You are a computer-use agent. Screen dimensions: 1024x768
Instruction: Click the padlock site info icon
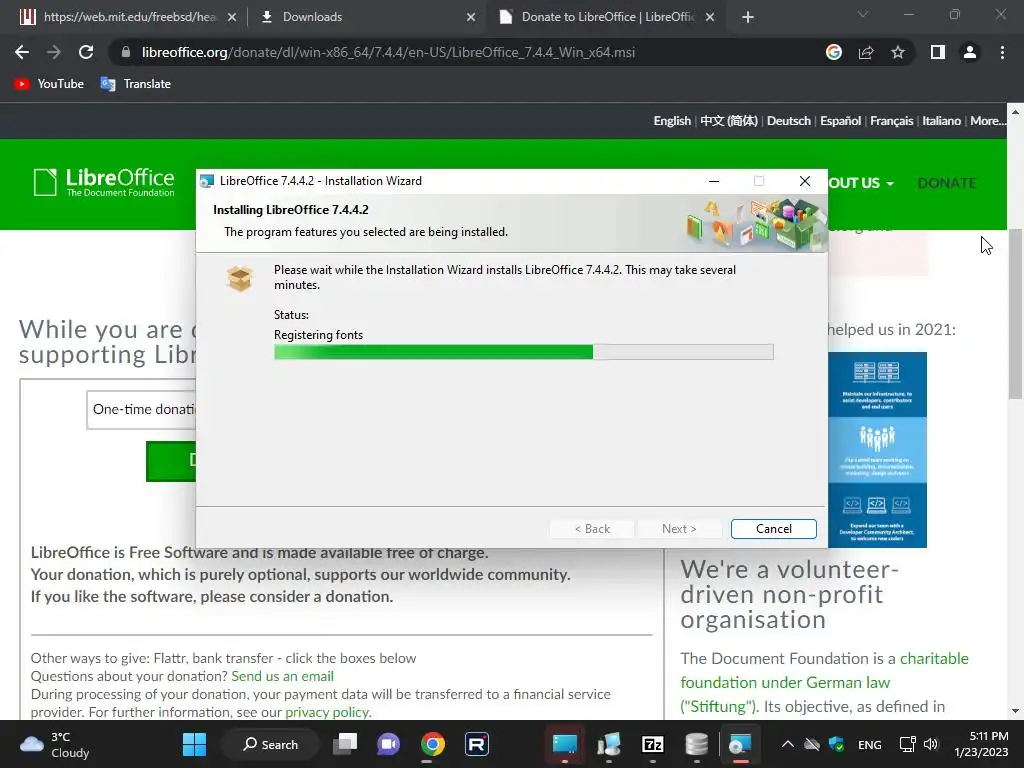tap(125, 52)
